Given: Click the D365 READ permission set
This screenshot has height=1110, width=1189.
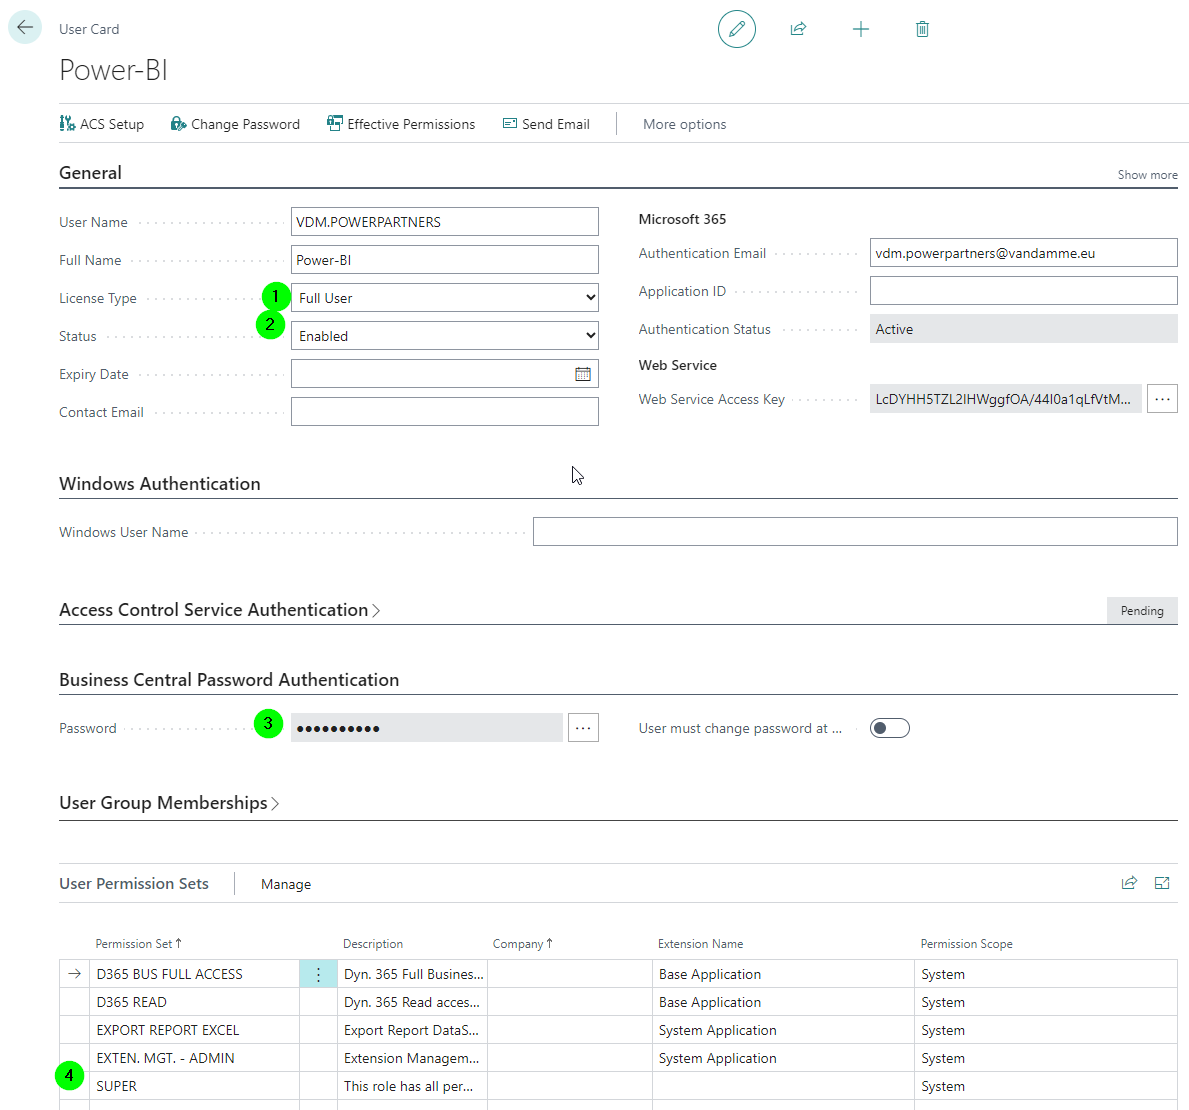Looking at the screenshot, I should coord(194,1002).
